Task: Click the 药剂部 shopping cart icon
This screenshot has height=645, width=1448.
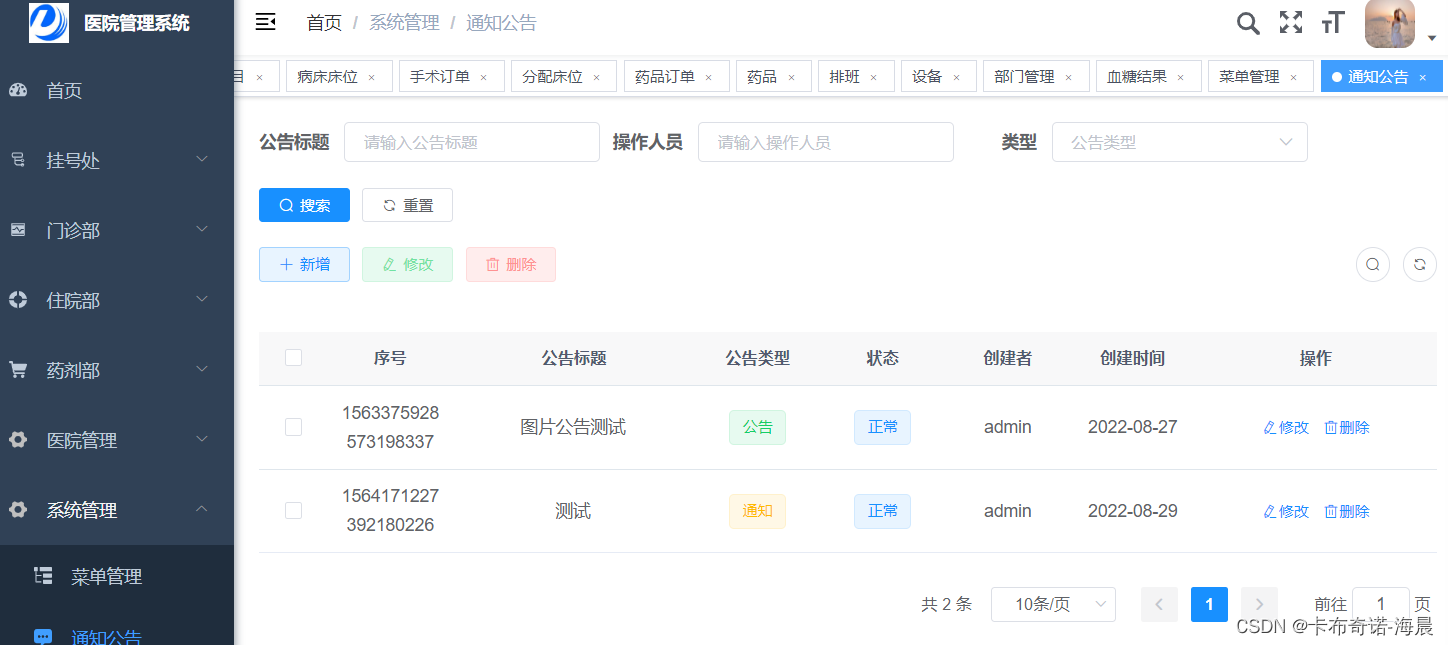Action: 18,370
